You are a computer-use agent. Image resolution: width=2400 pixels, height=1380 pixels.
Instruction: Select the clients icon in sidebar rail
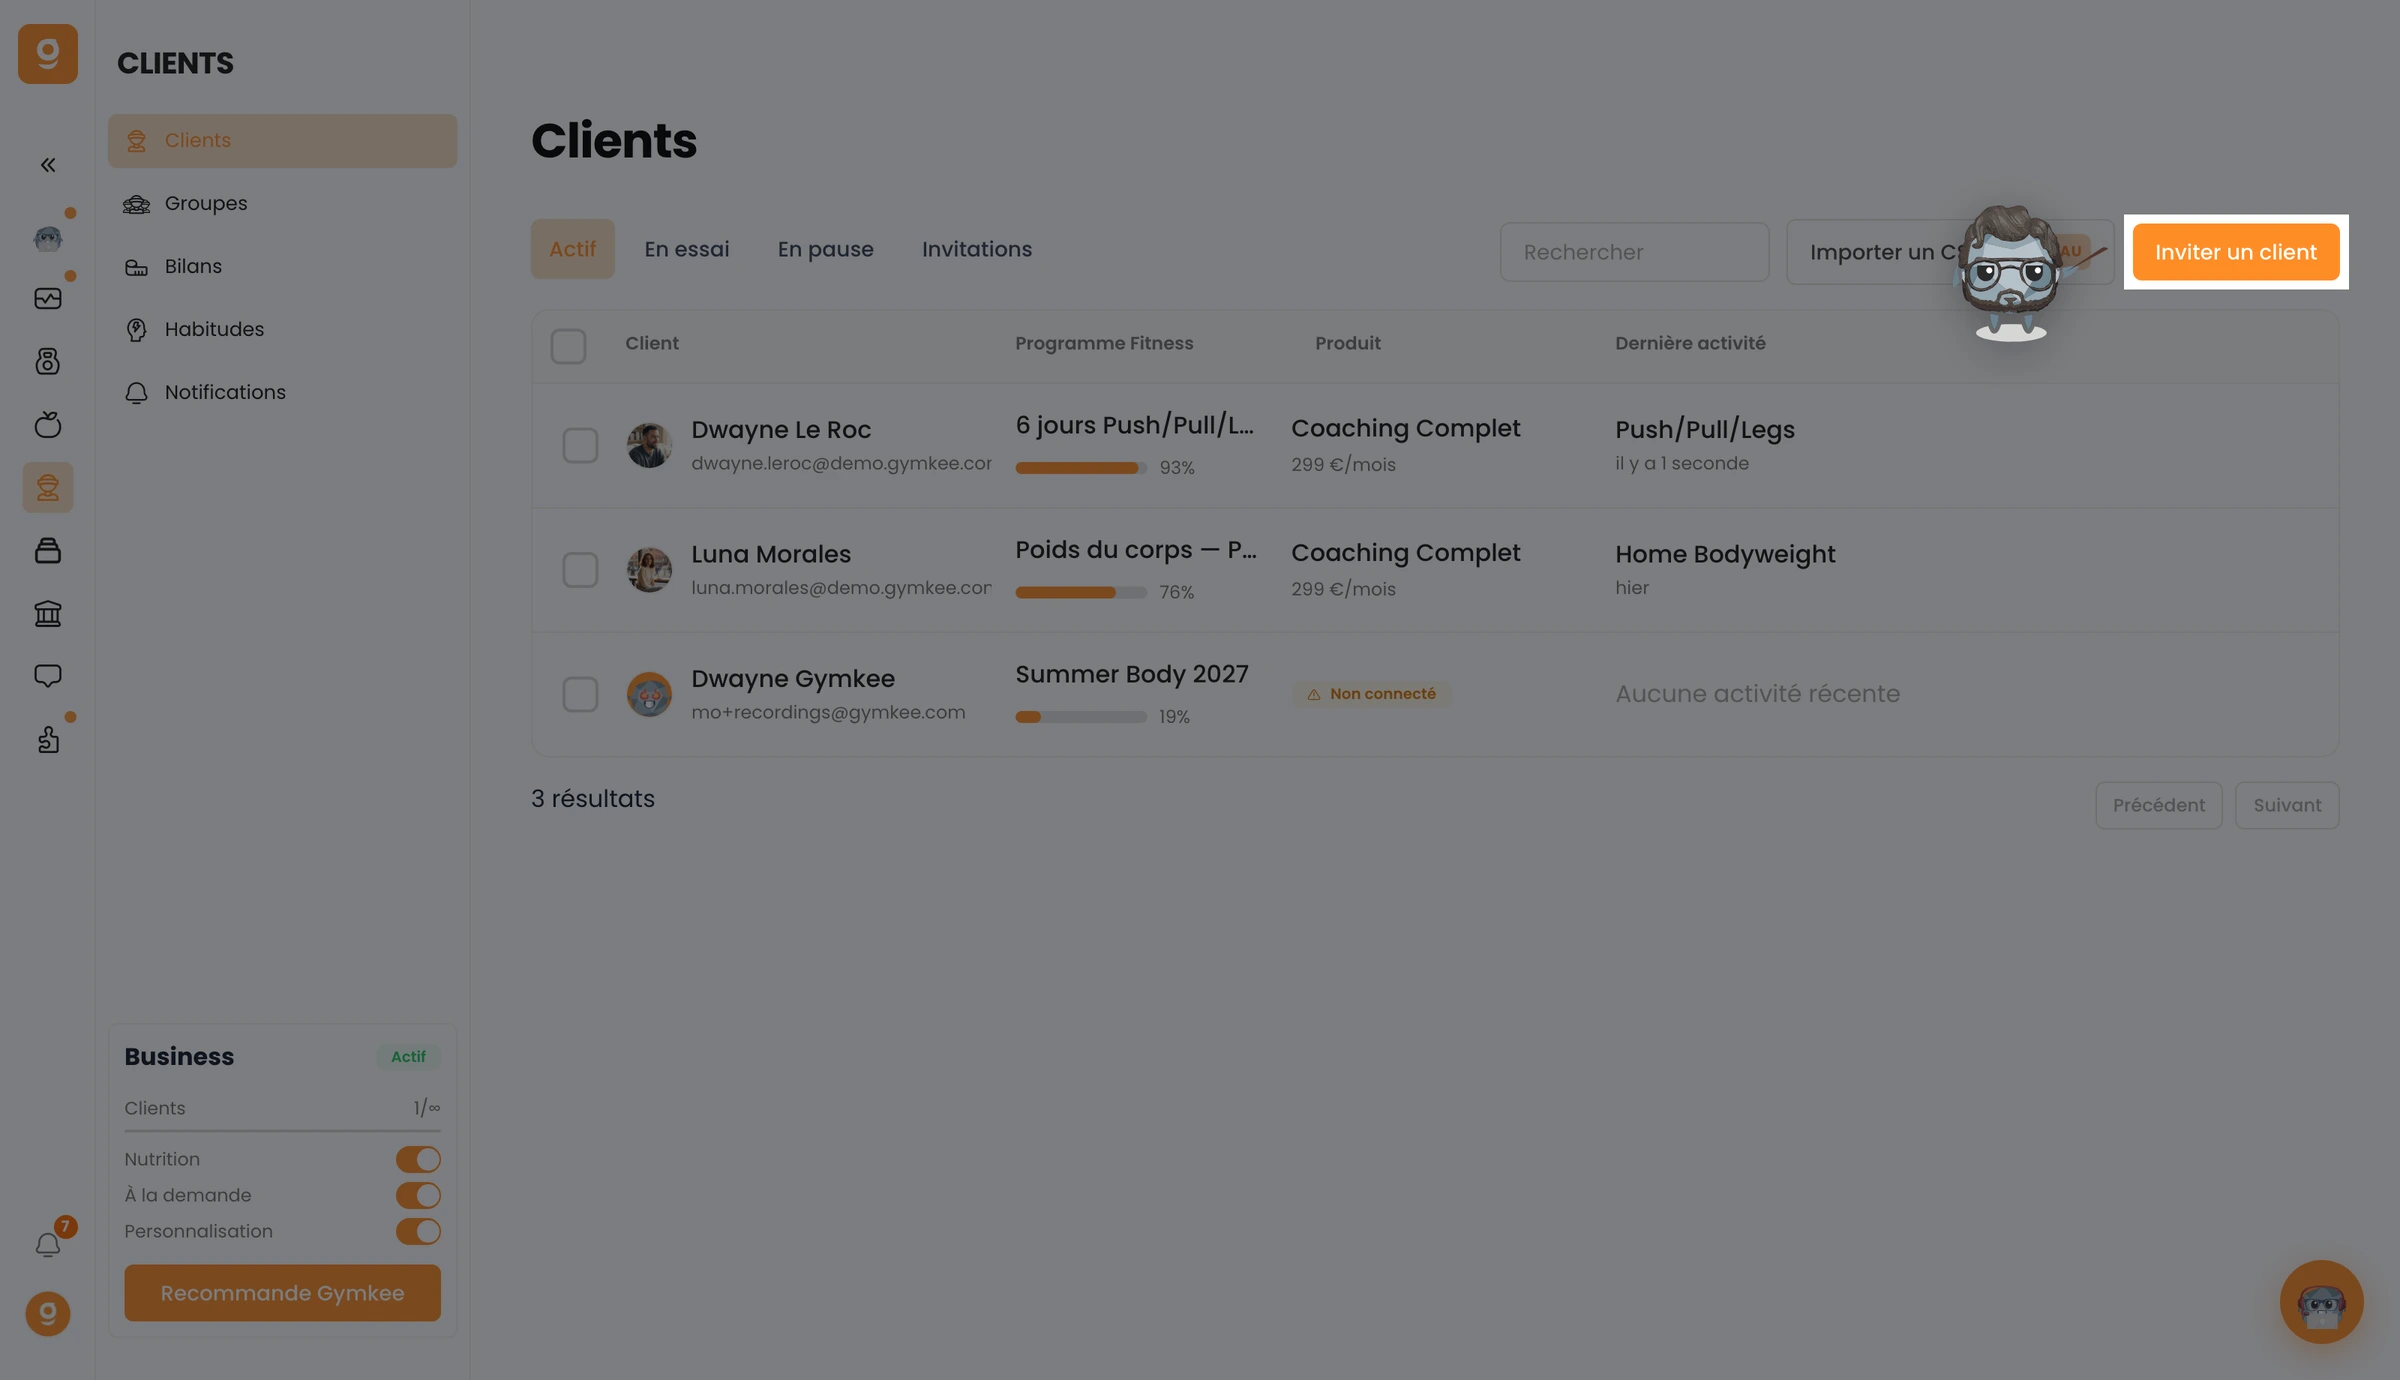coord(48,487)
